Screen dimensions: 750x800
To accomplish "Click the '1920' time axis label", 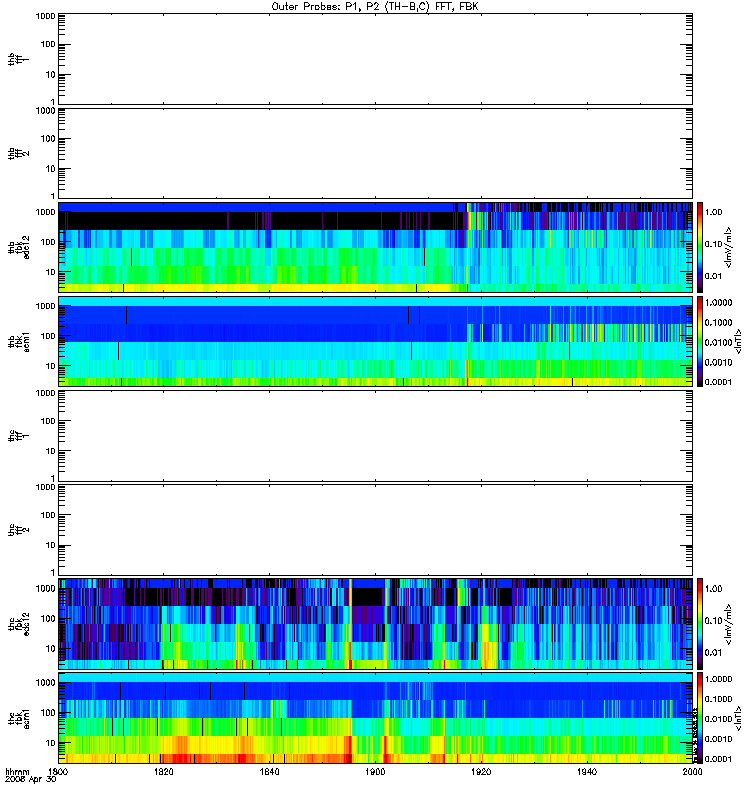I will pos(481,771).
